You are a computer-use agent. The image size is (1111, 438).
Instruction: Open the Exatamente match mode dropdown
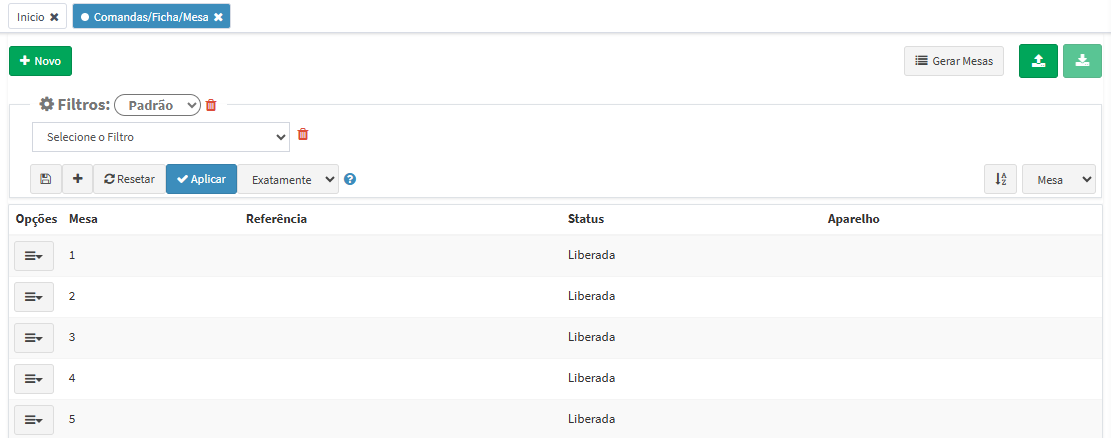pos(288,179)
